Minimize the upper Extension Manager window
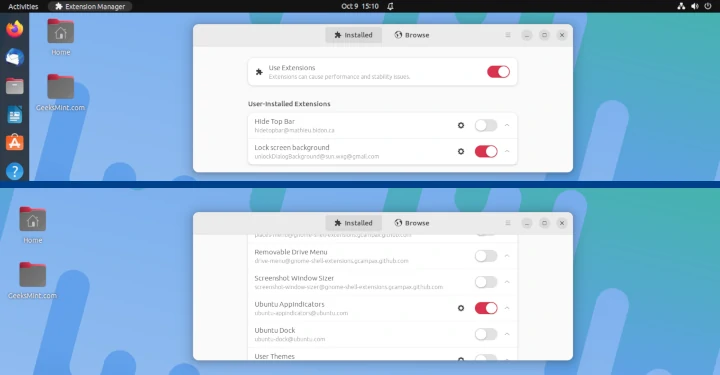Image resolution: width=720 pixels, height=375 pixels. (527, 35)
